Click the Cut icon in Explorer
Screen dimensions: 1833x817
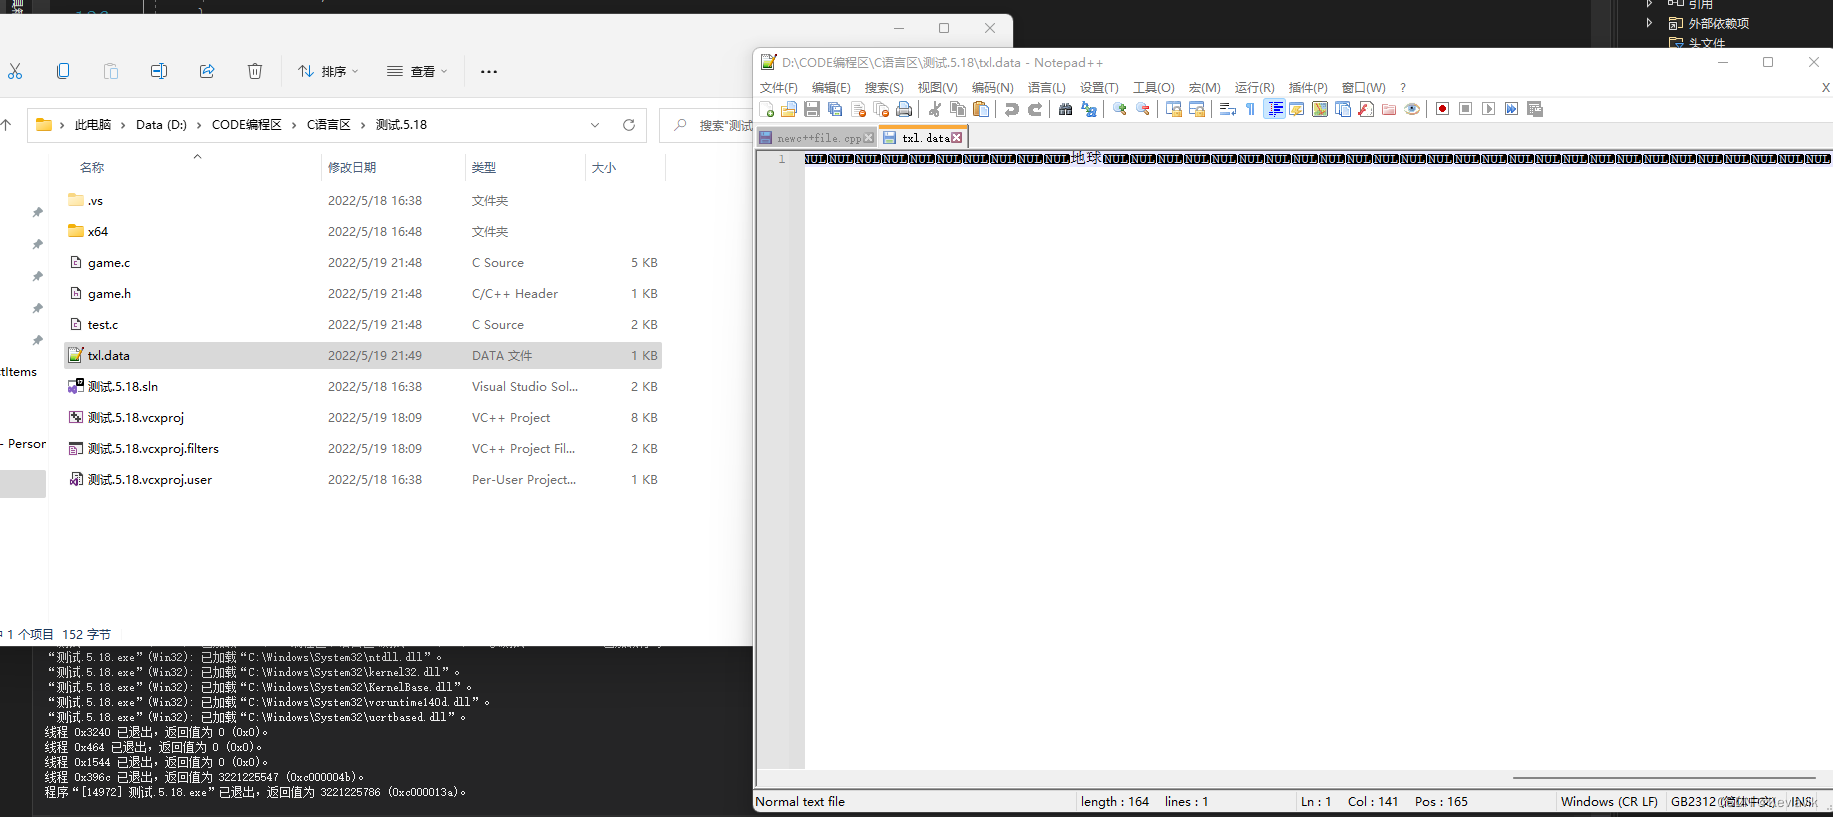tap(15, 71)
